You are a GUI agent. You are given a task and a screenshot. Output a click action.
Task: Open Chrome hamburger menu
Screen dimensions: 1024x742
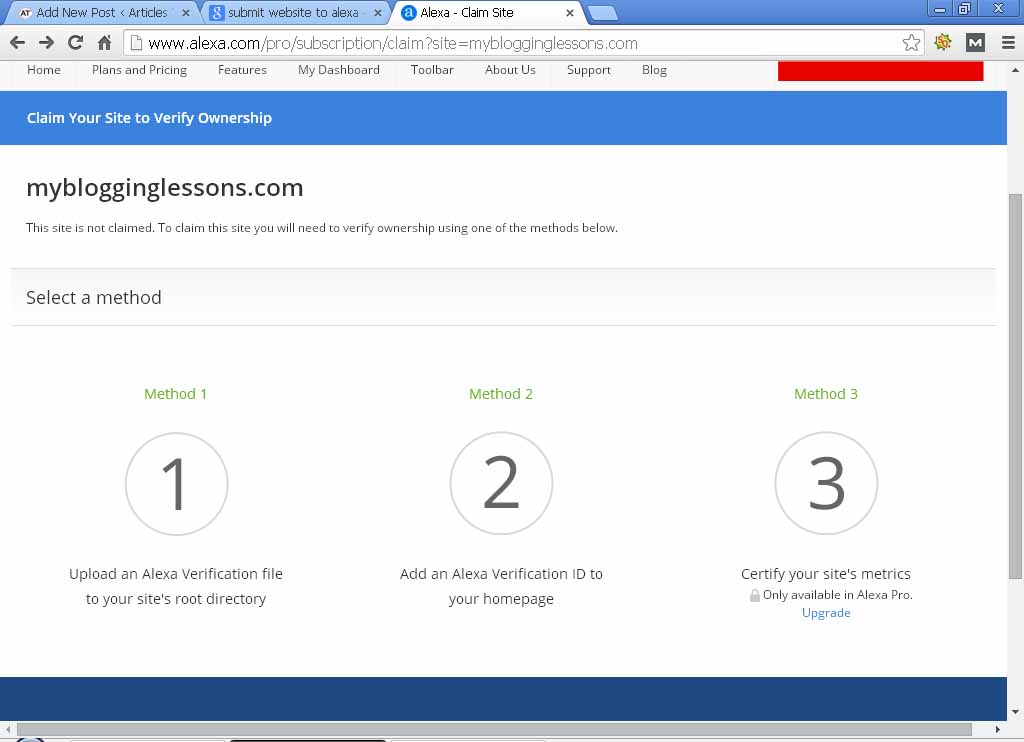click(1008, 43)
